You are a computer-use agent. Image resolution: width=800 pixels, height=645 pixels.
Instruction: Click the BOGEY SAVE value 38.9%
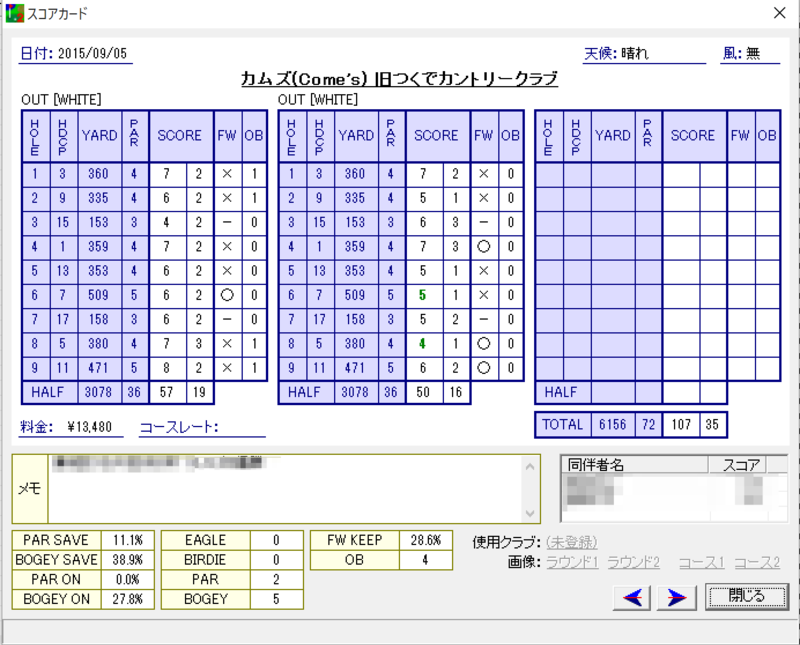(128, 560)
